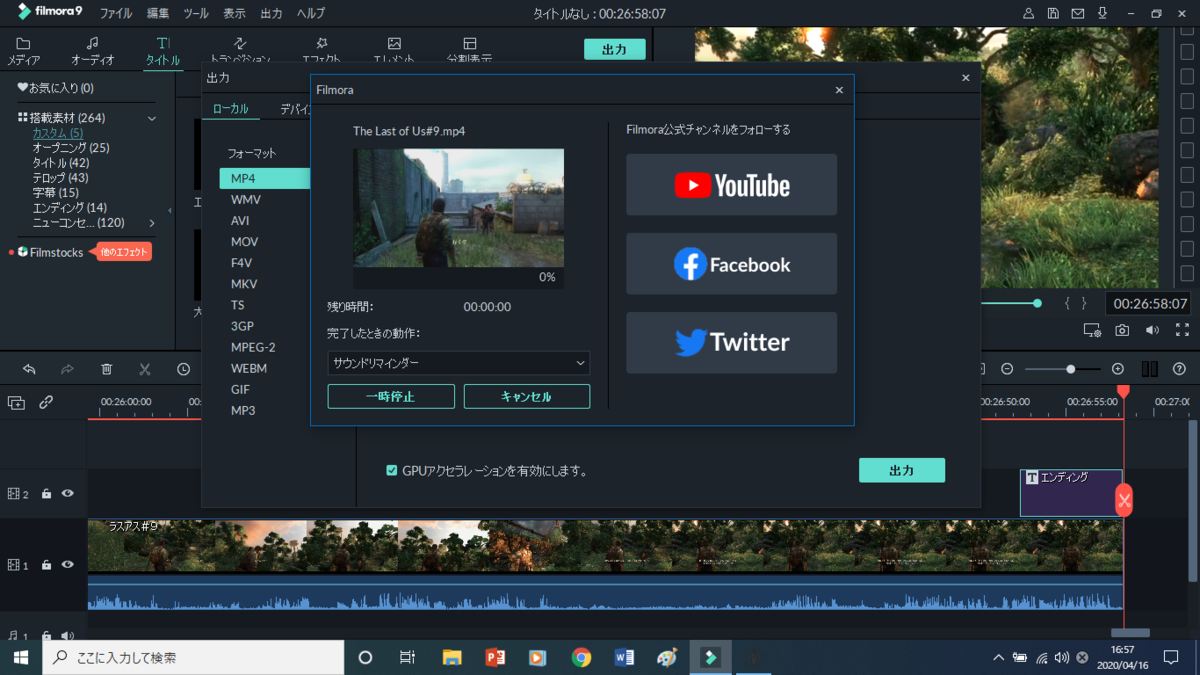This screenshot has width=1200, height=675.
Task: Toggle the chain link auto-ripple icon
Action: 46,403
